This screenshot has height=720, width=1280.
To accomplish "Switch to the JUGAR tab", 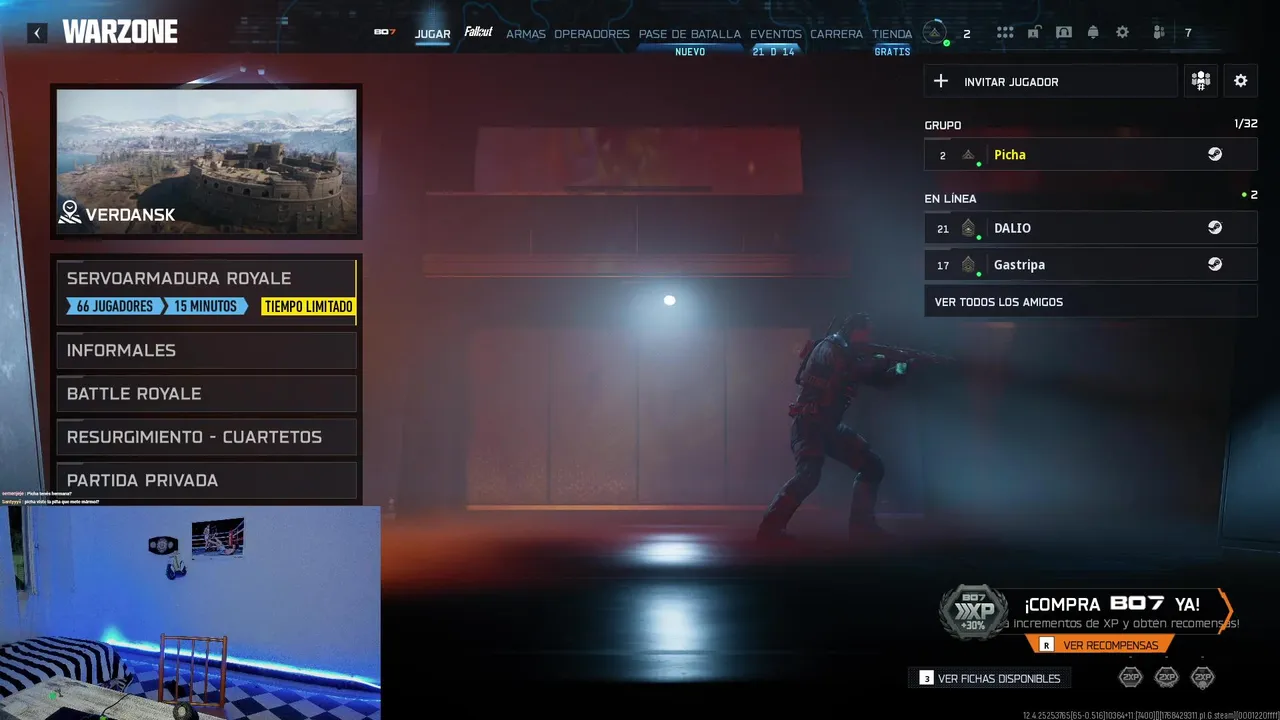I will 432,33.
